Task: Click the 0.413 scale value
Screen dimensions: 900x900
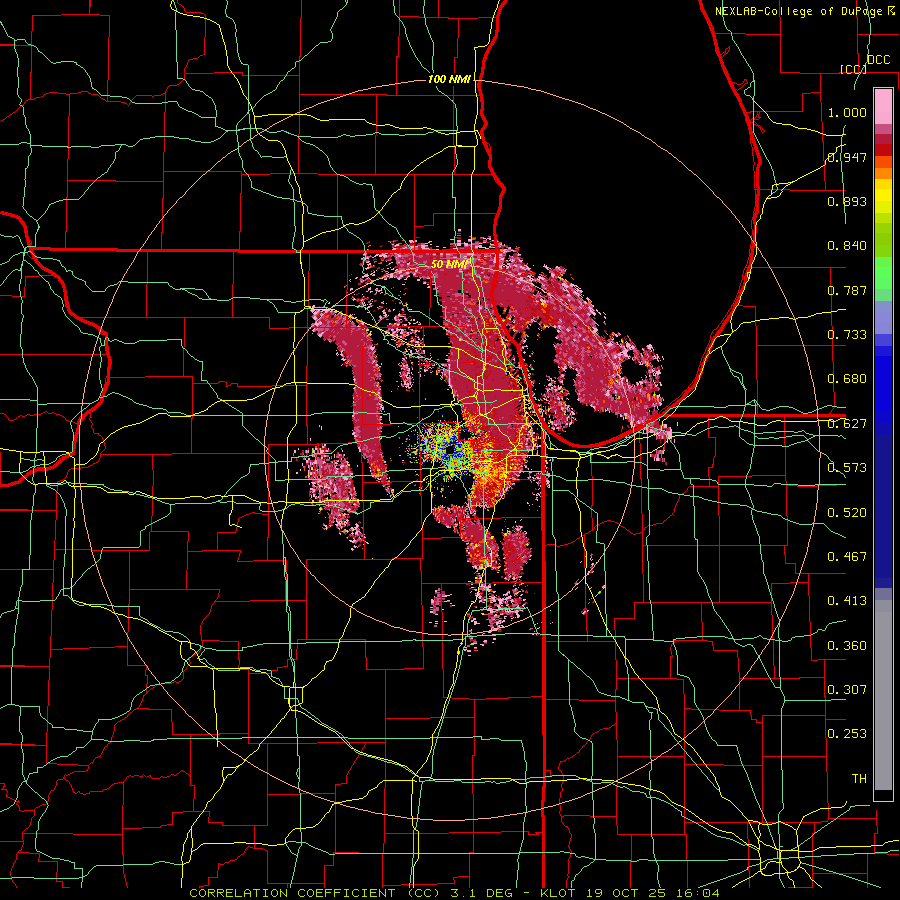Action: pos(847,601)
